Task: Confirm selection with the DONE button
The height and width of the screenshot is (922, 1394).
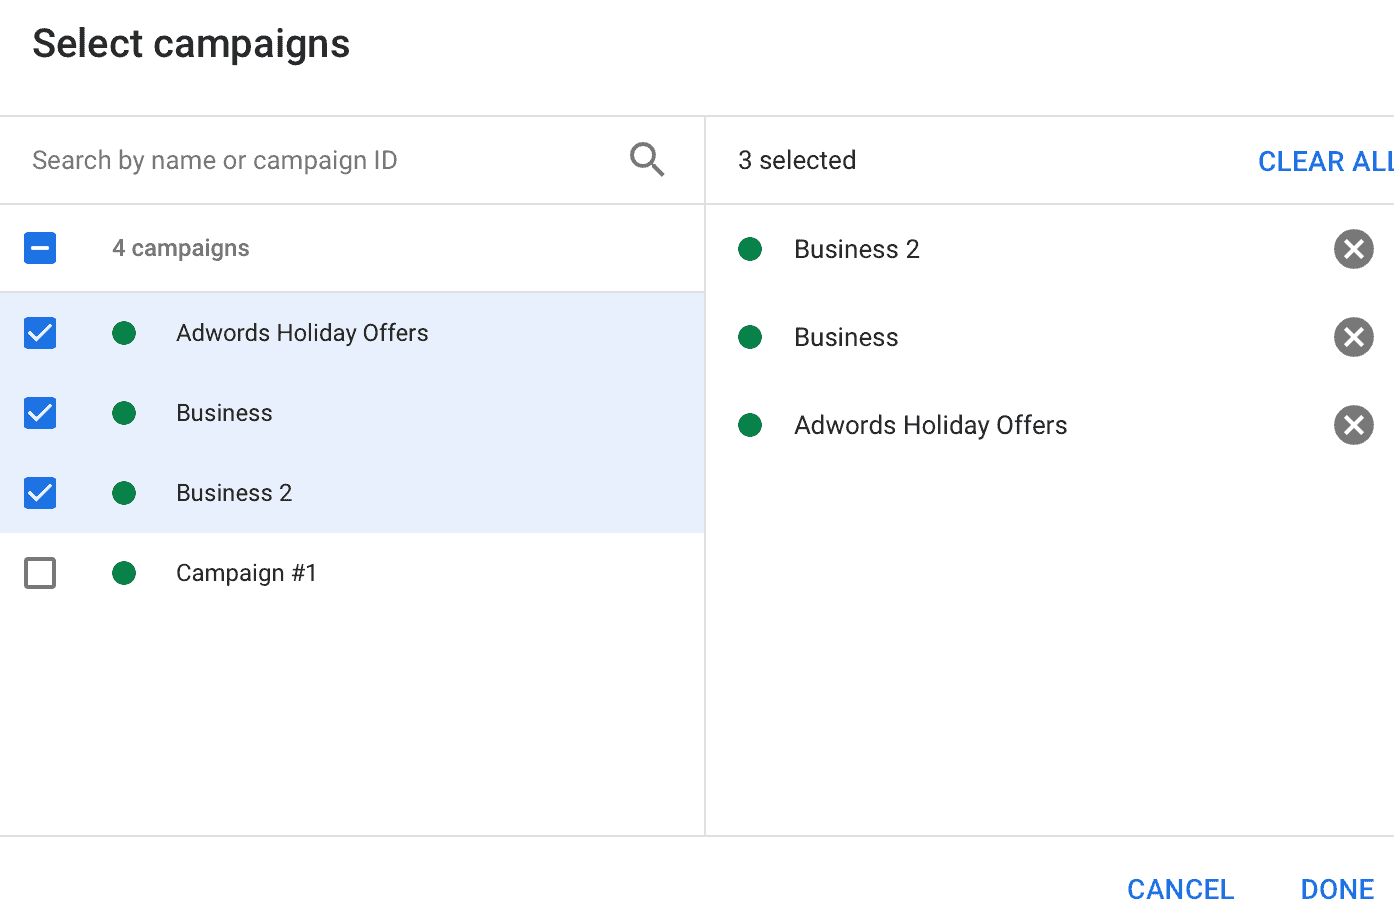Action: tap(1337, 889)
